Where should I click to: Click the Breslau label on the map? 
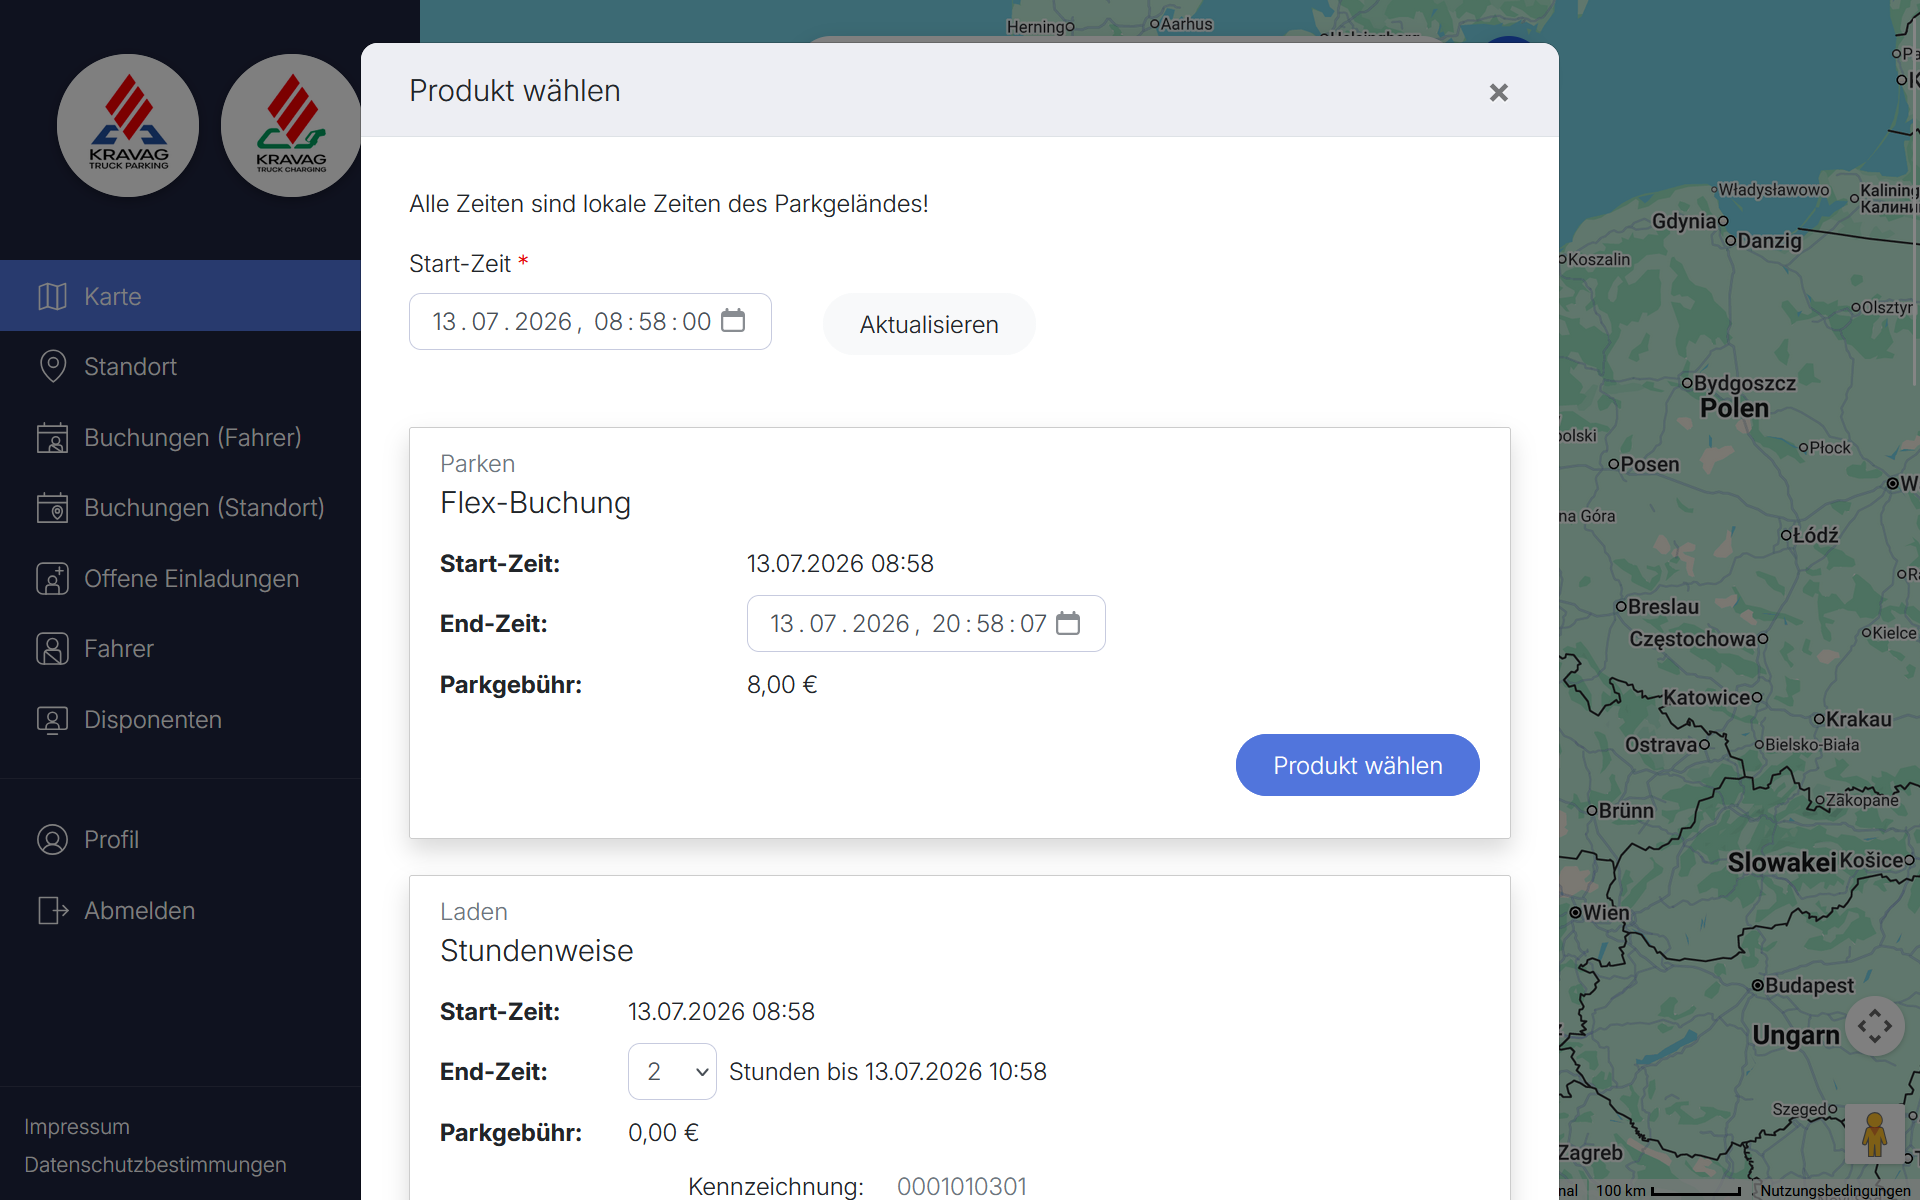coord(1663,606)
